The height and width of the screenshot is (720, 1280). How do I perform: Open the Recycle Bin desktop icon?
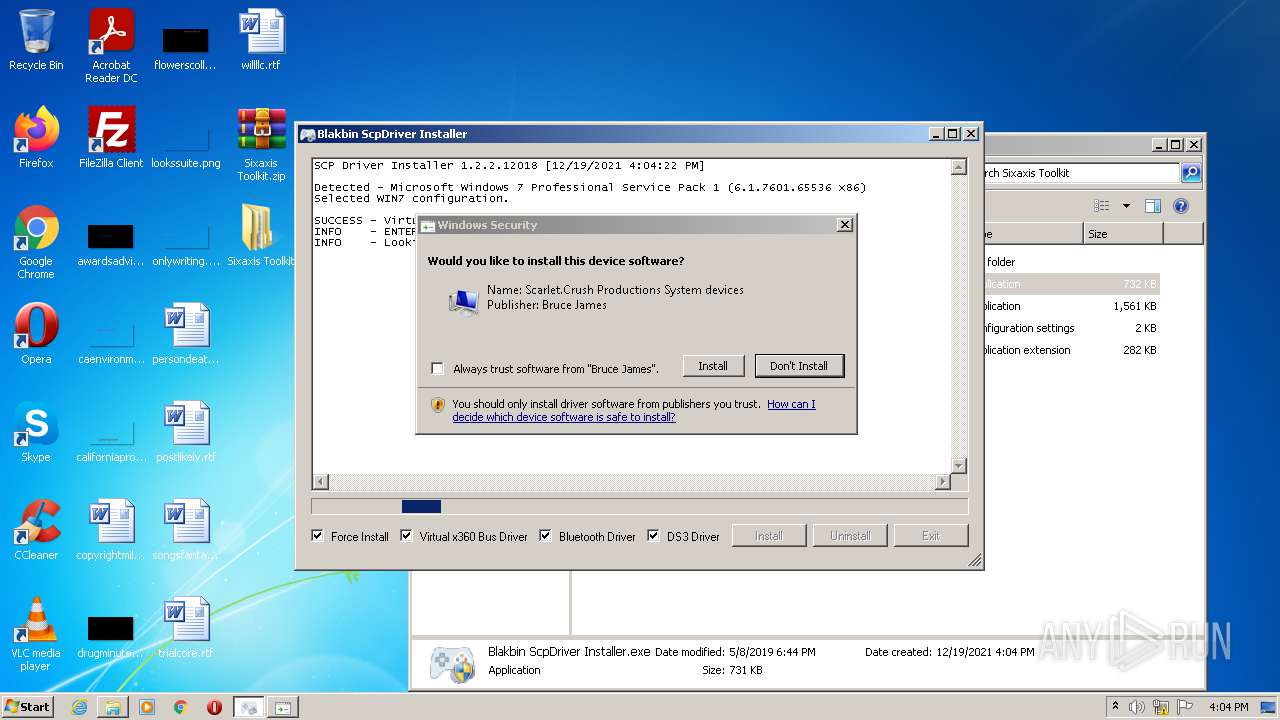[36, 40]
